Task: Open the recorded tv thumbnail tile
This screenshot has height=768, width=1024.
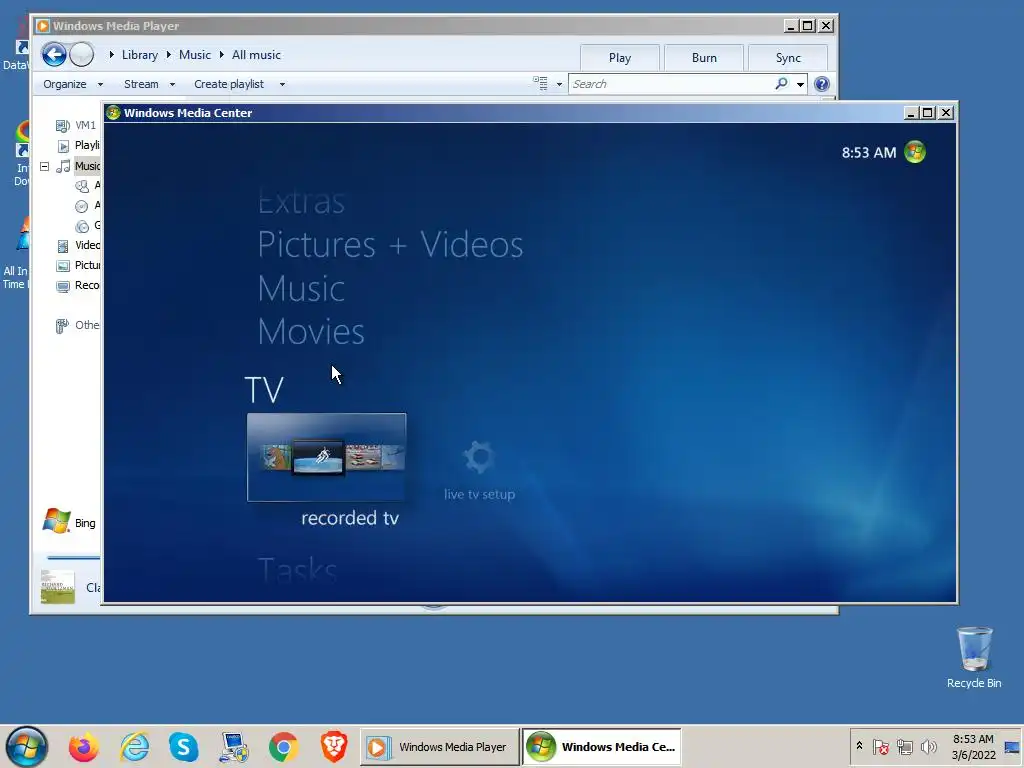Action: click(x=327, y=457)
